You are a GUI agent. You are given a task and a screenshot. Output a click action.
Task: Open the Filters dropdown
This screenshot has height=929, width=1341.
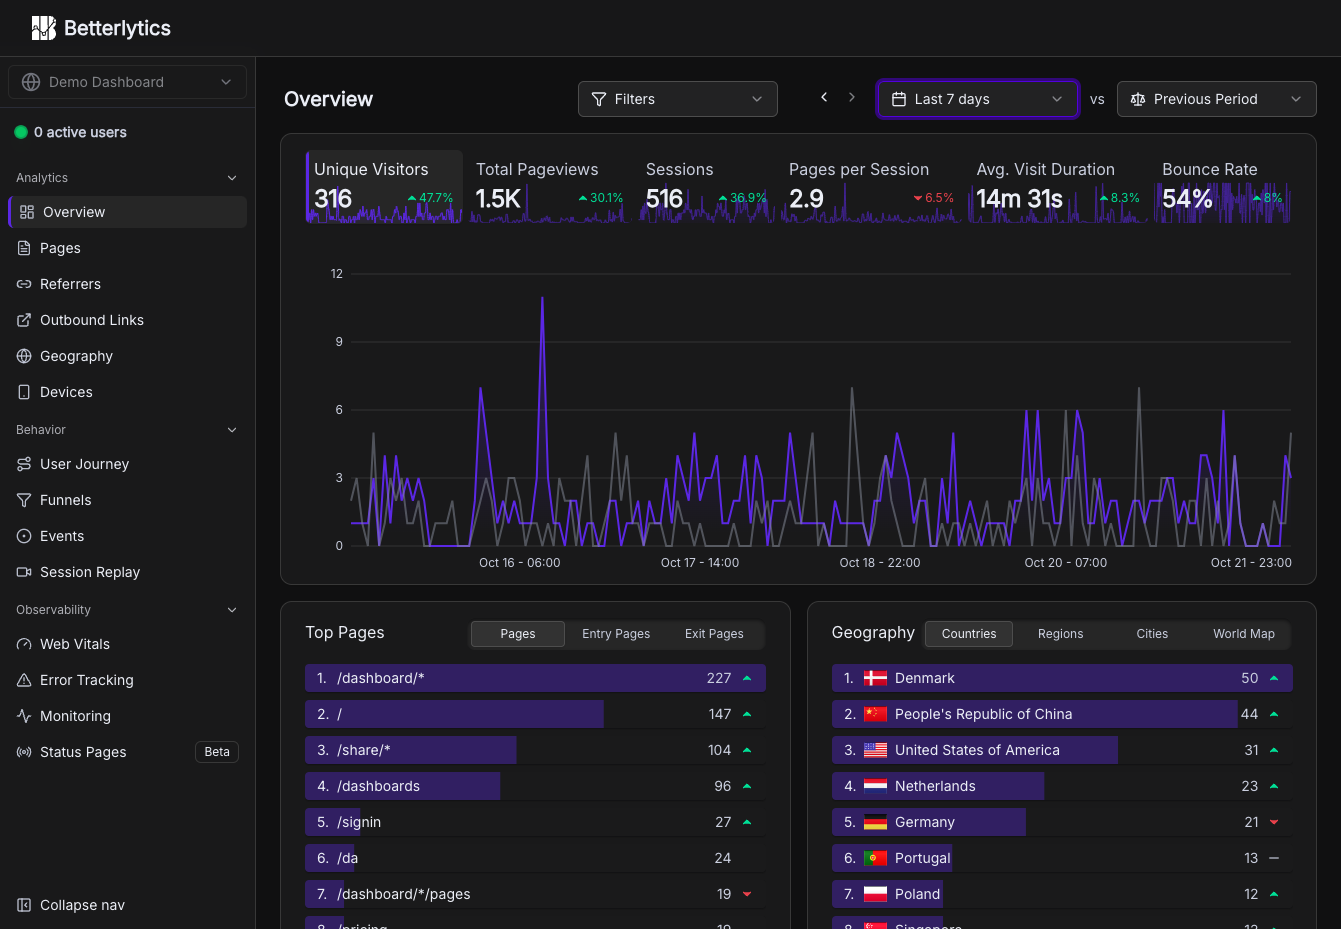coord(678,99)
